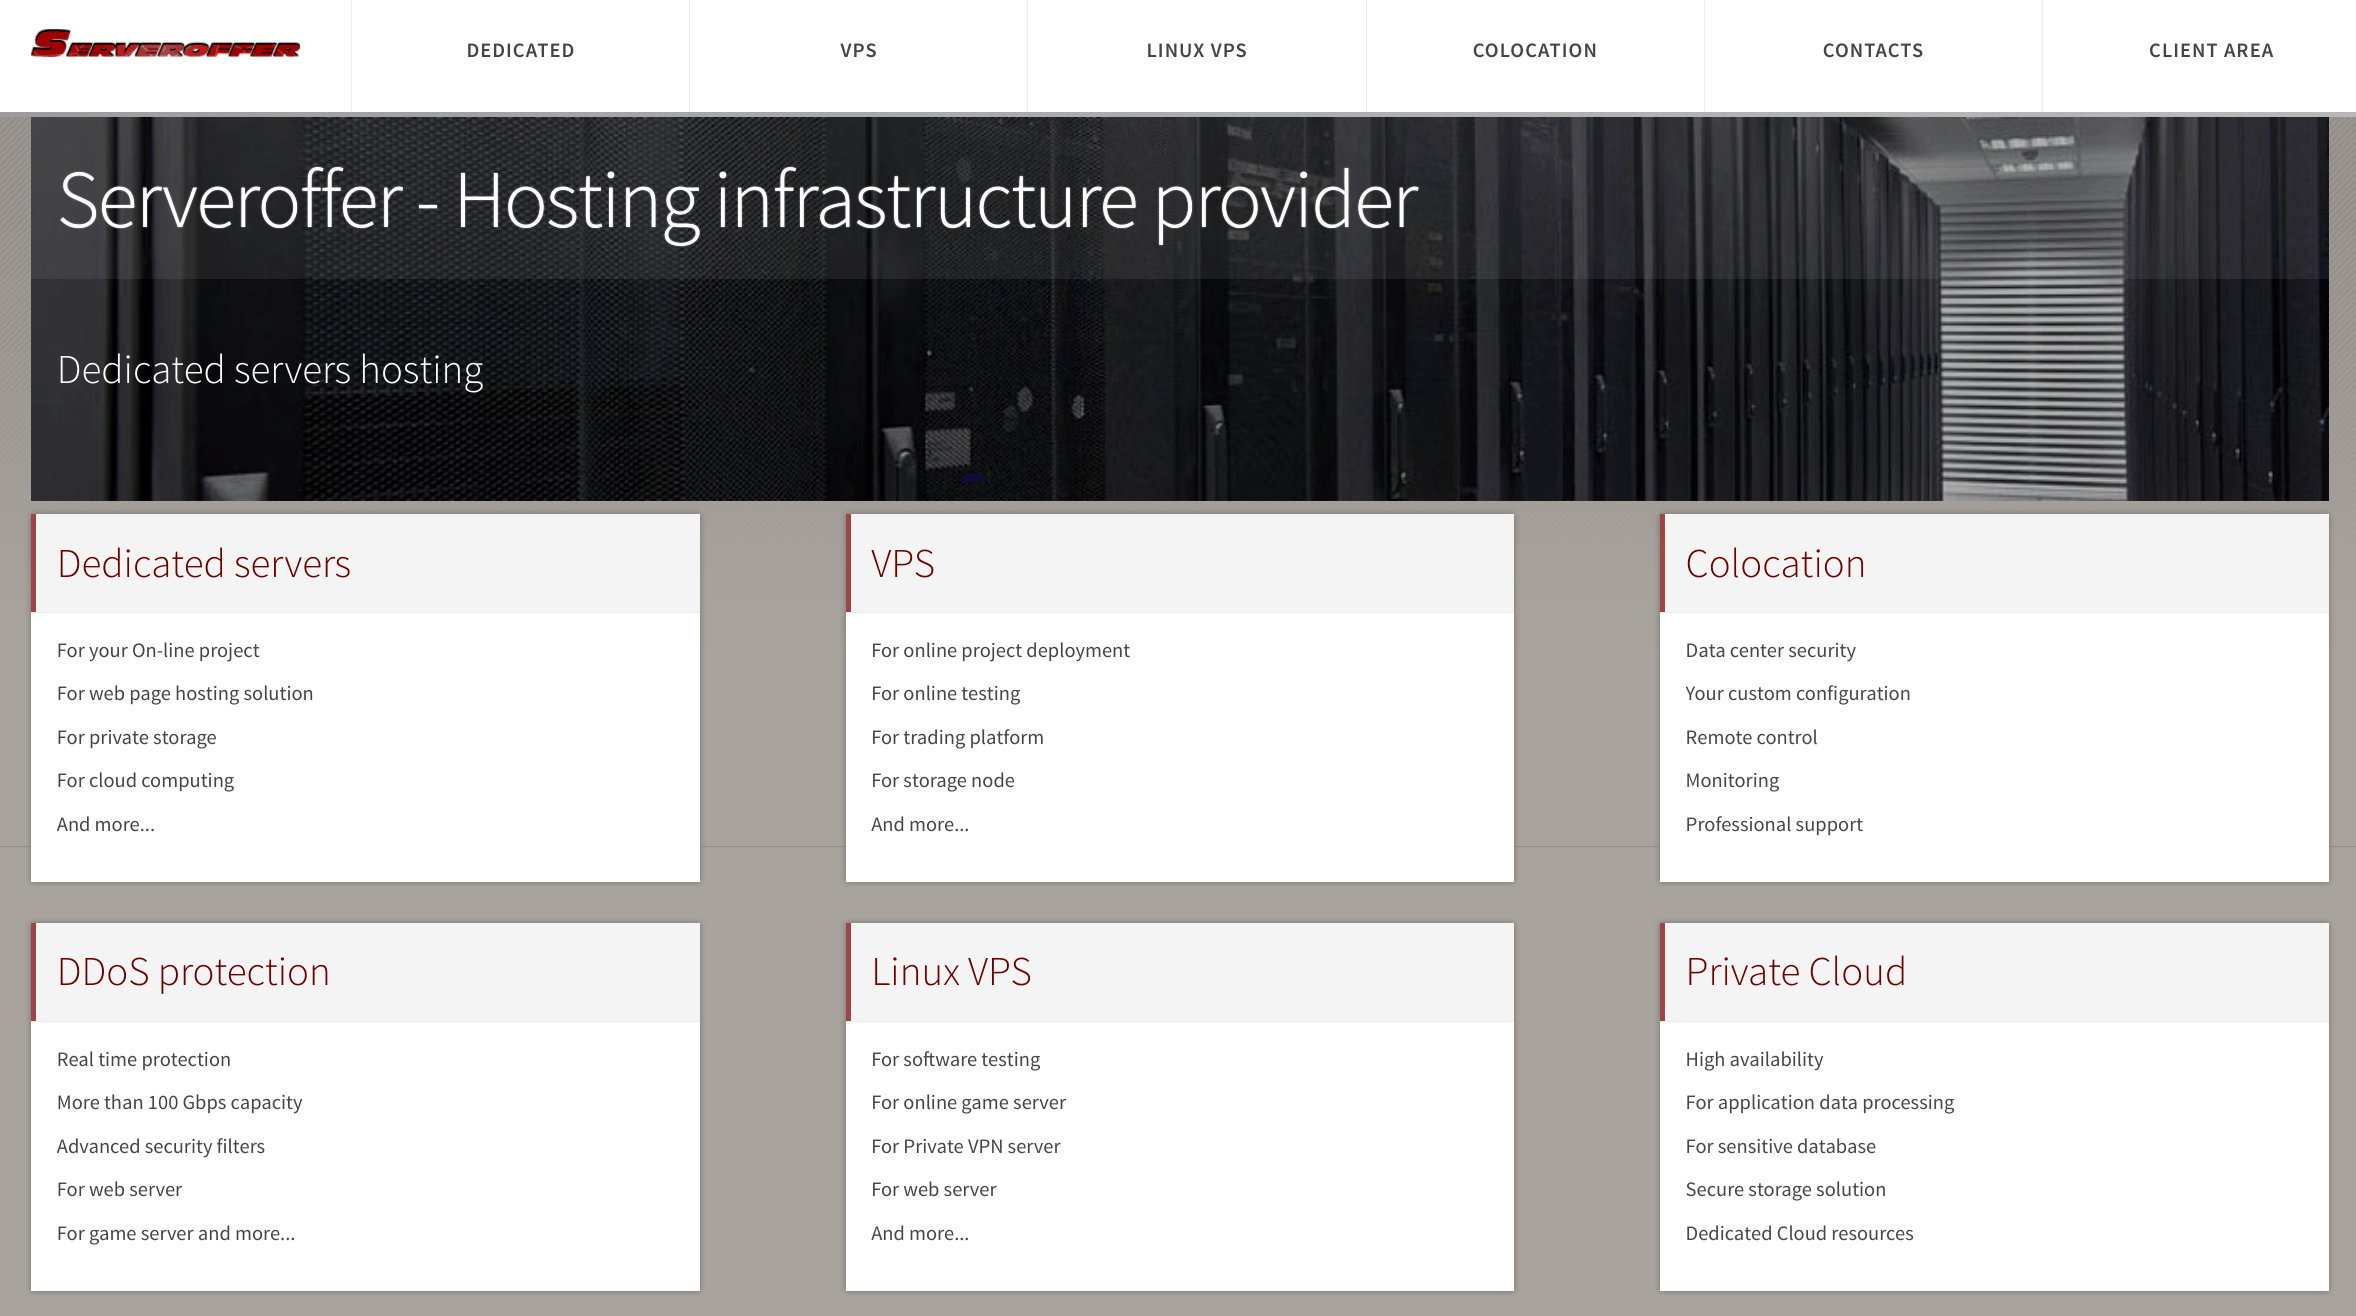The height and width of the screenshot is (1316, 2356).
Task: Click 'Remote control' line
Action: pyautogui.click(x=1751, y=737)
